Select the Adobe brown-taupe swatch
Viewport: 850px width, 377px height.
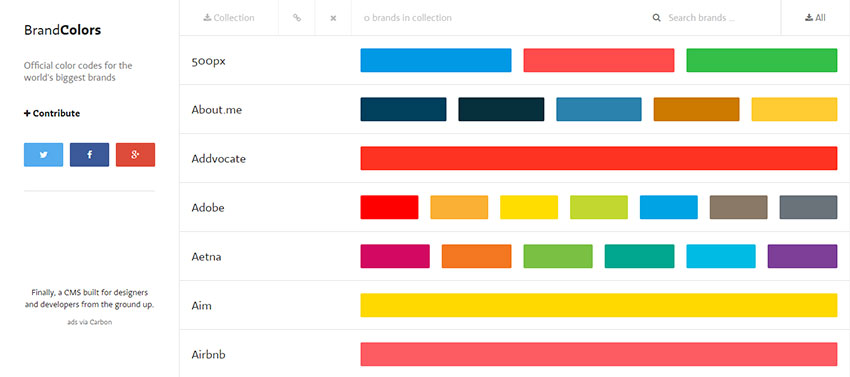pos(738,207)
